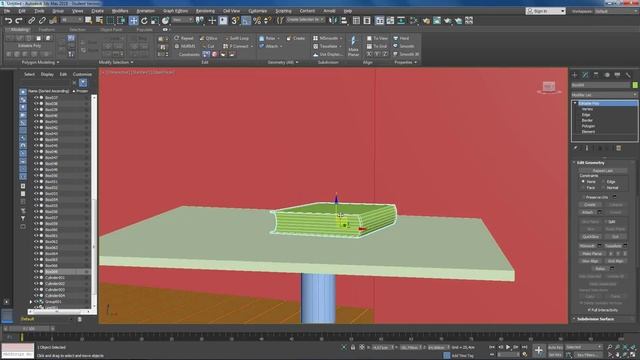Click the Play Animation button
This screenshot has height=360, width=640.
pos(508,347)
